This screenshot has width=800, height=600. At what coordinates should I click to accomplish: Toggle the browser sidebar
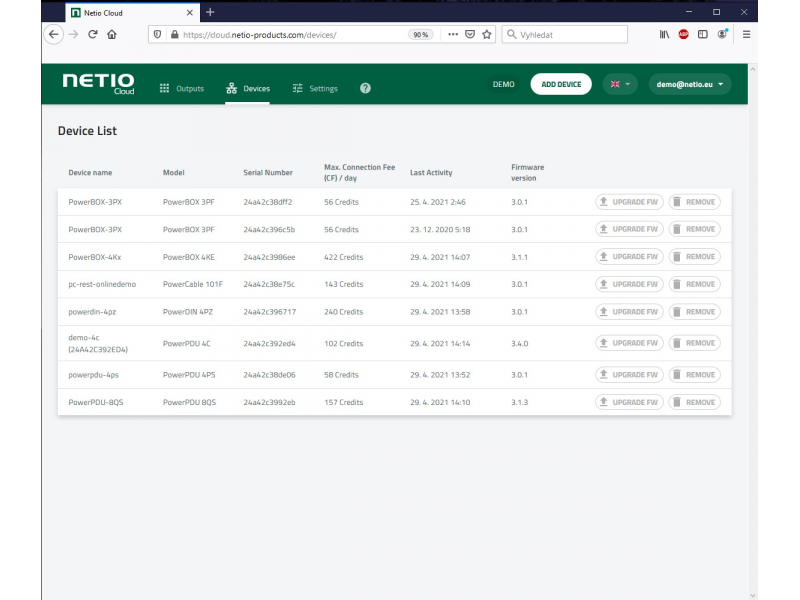(703, 35)
